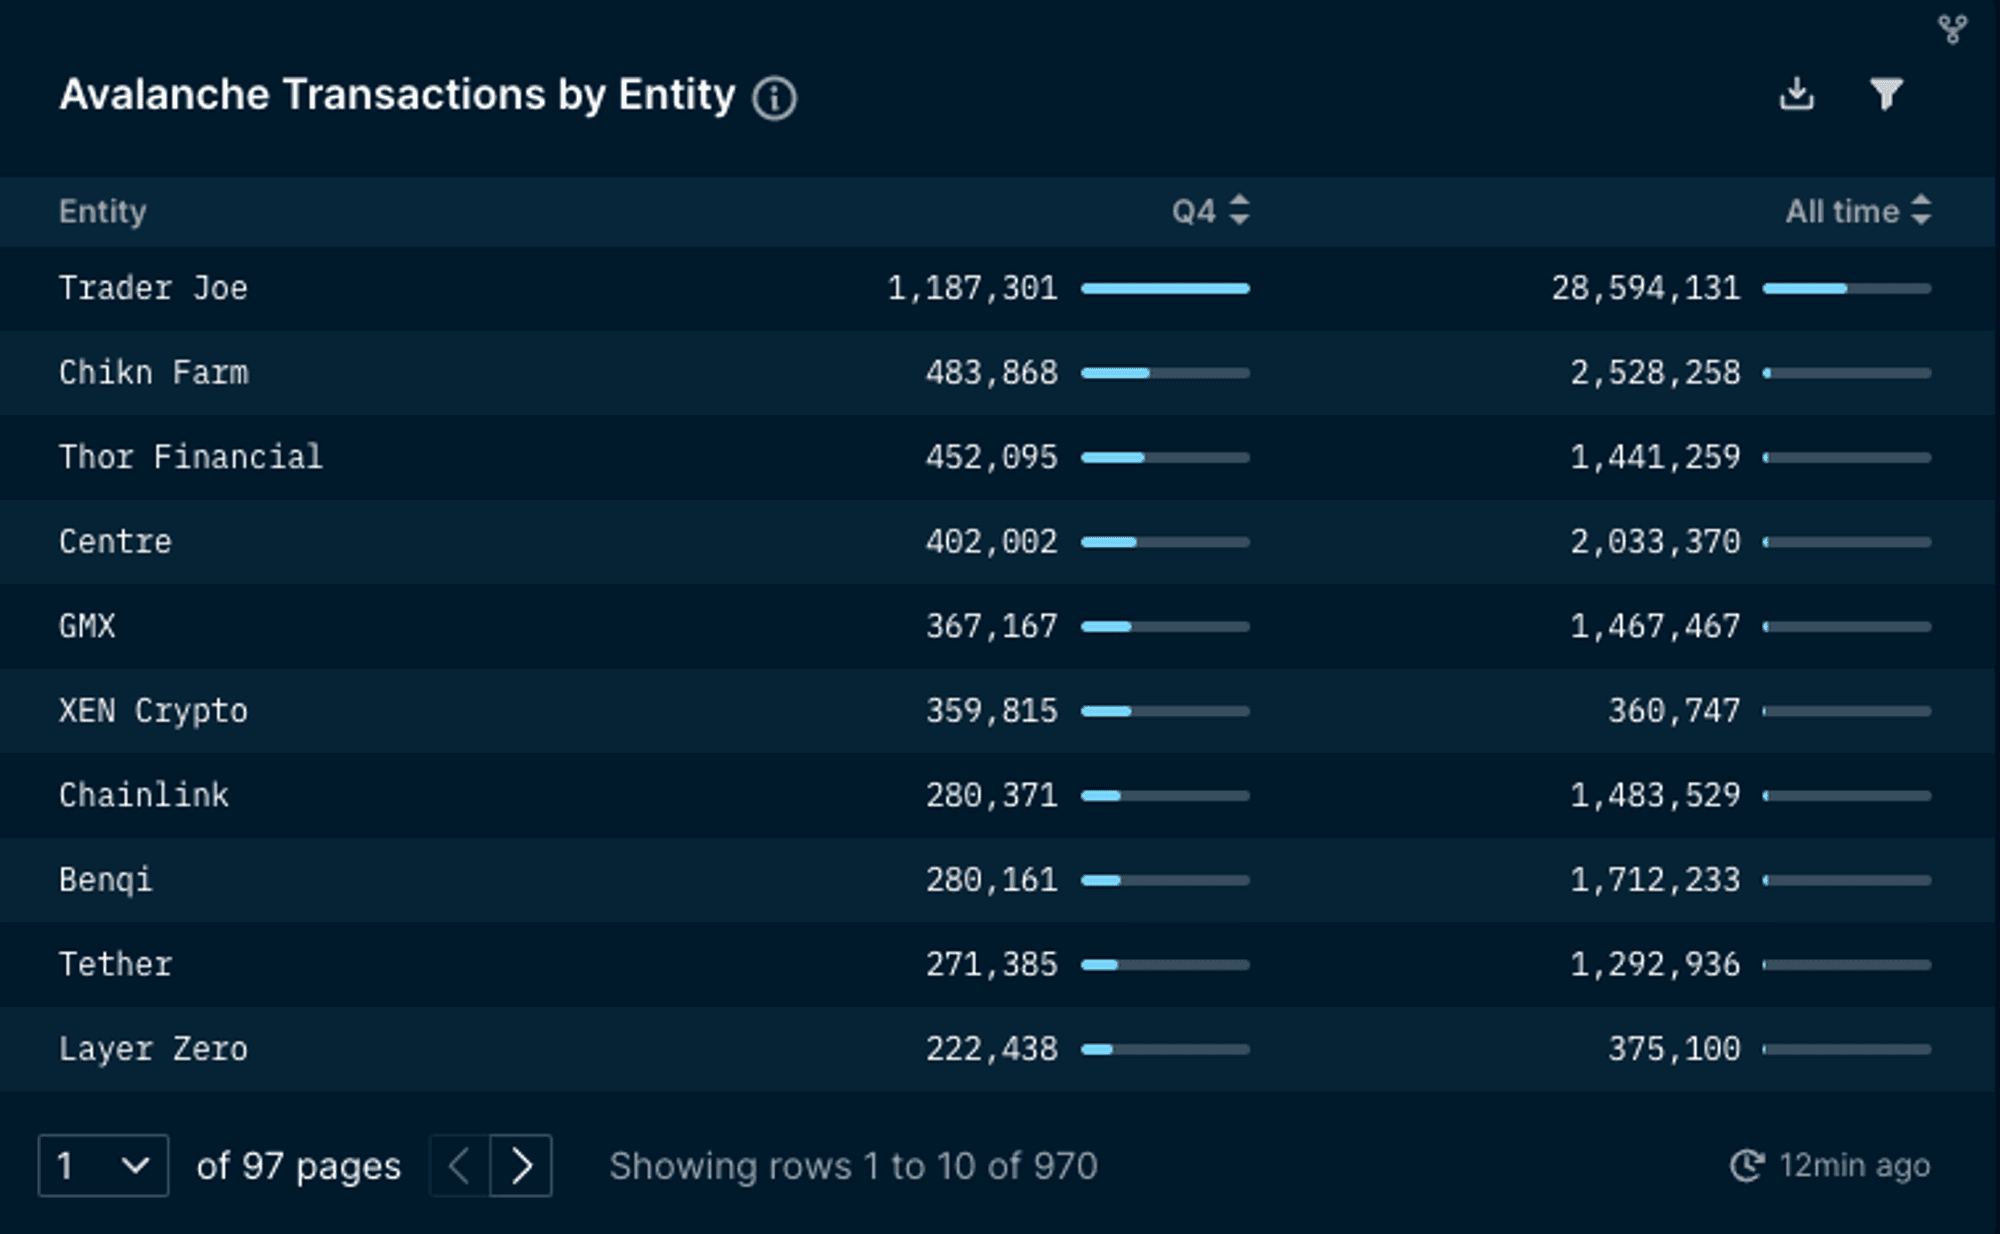The image size is (2000, 1234).
Task: Click all time value 360,747
Action: pos(1674,711)
